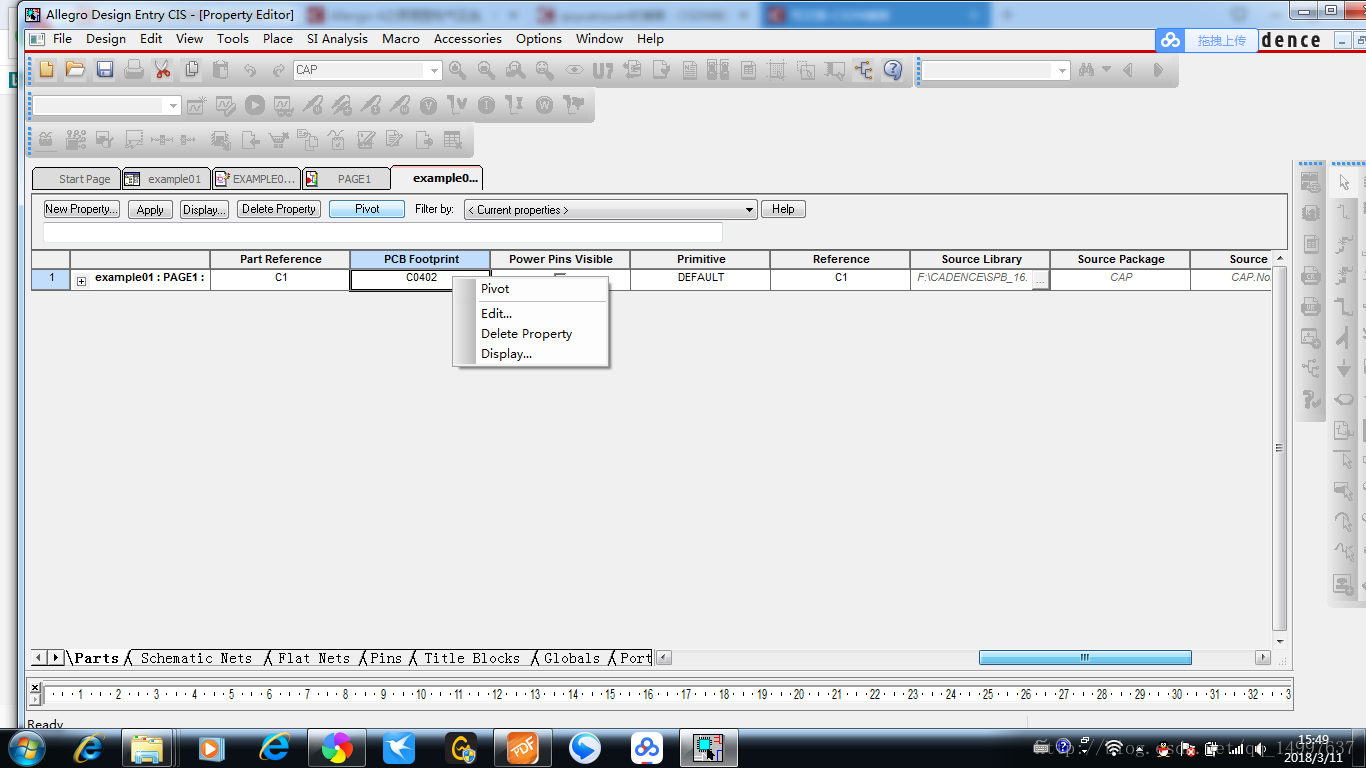Click the vertical scrollbar of property grid
Viewport: 1366px width, 768px height.
click(x=1280, y=449)
